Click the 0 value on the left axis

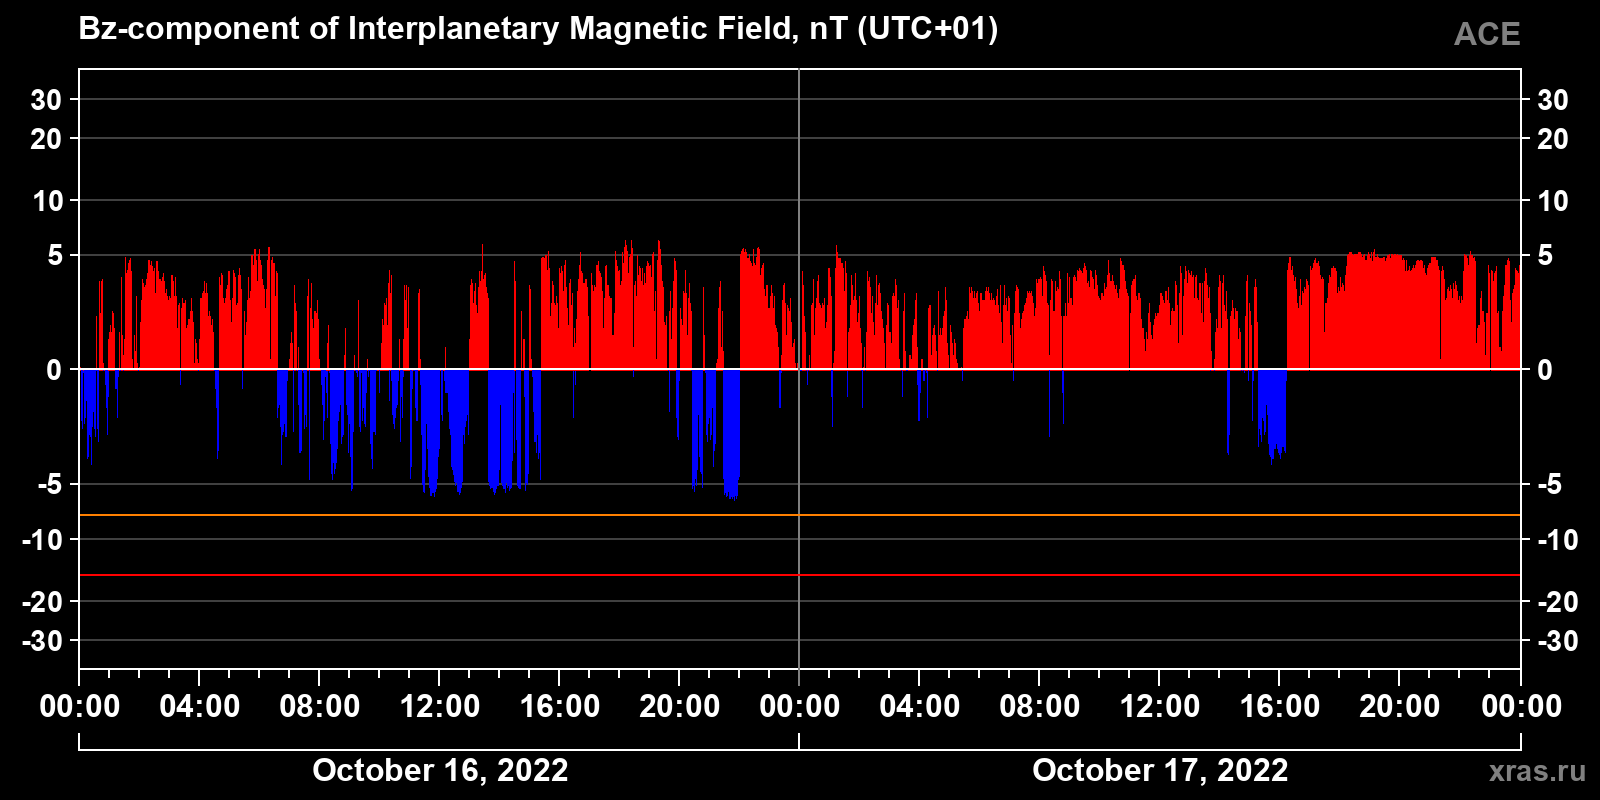[54, 370]
